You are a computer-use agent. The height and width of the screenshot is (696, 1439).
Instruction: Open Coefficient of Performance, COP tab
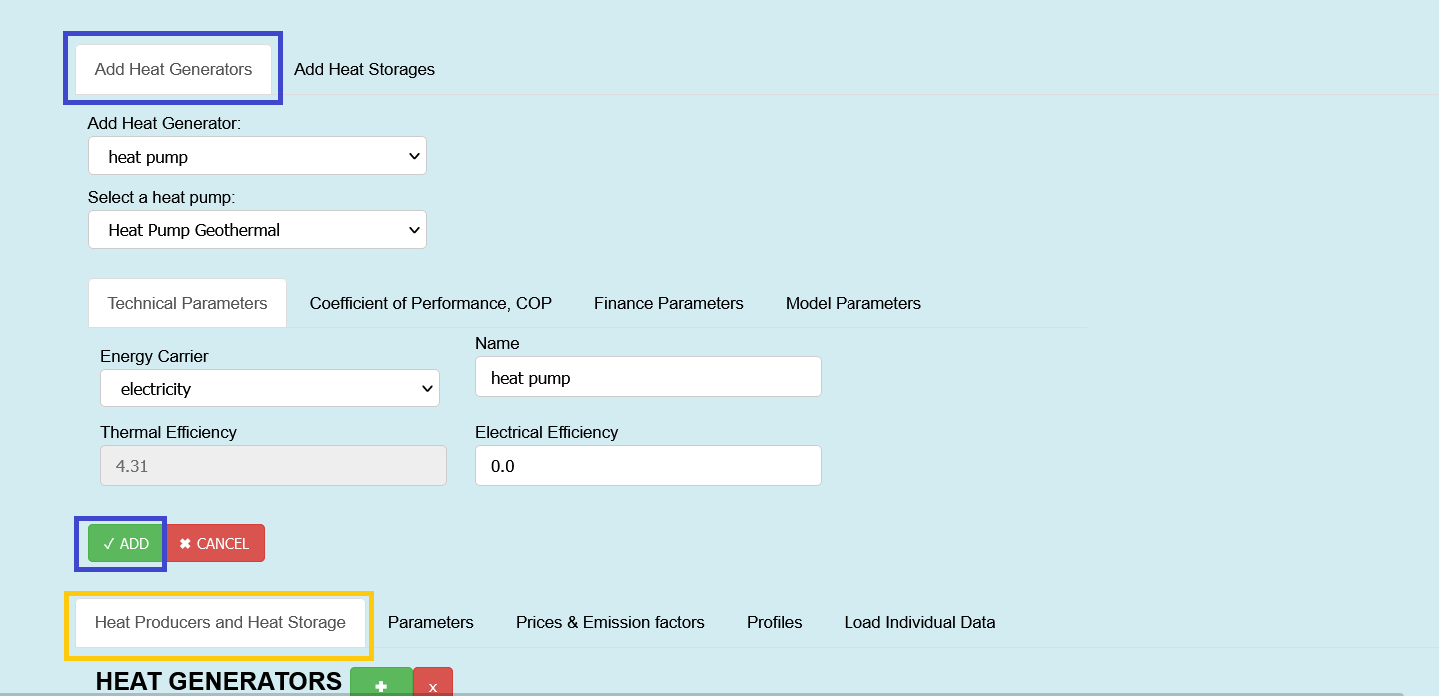(x=431, y=303)
